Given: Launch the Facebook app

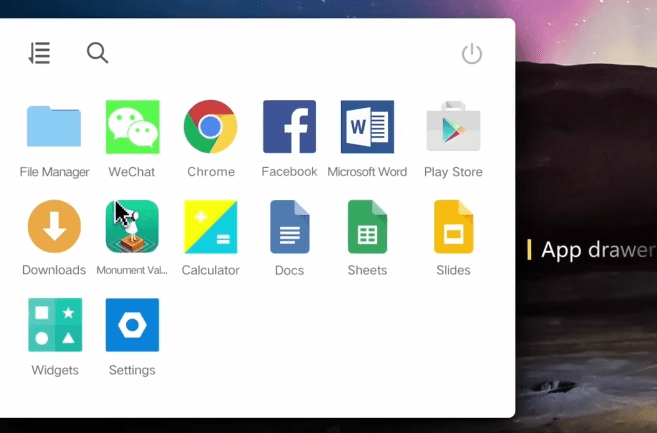Looking at the screenshot, I should [289, 127].
